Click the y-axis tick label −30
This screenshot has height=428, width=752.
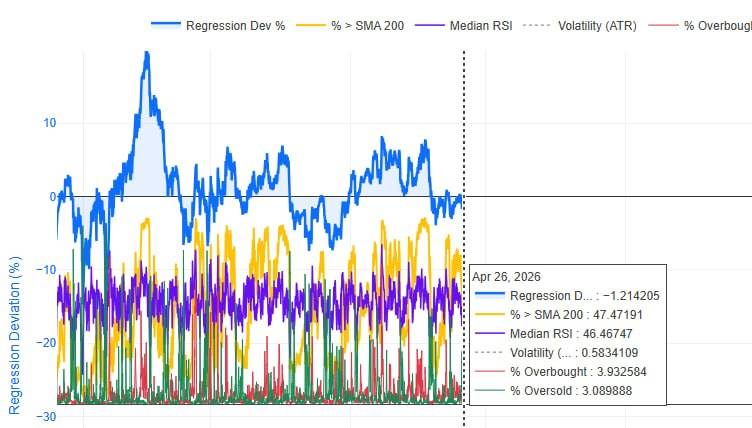47,416
